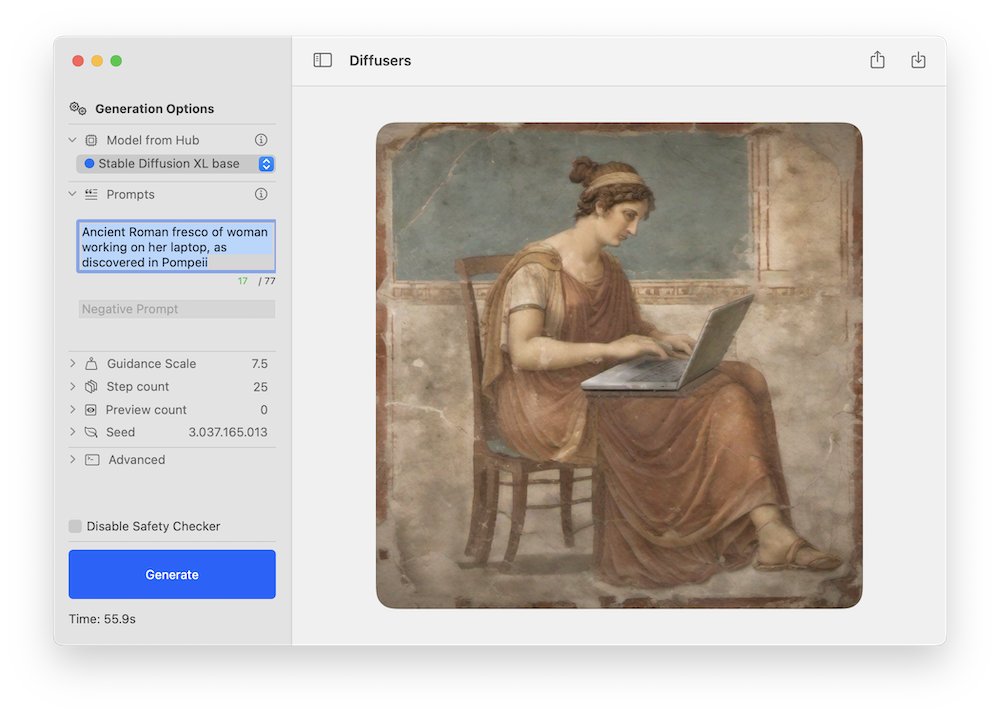Click the share icon in toolbar
Screen dimensions: 1000x716
877,60
